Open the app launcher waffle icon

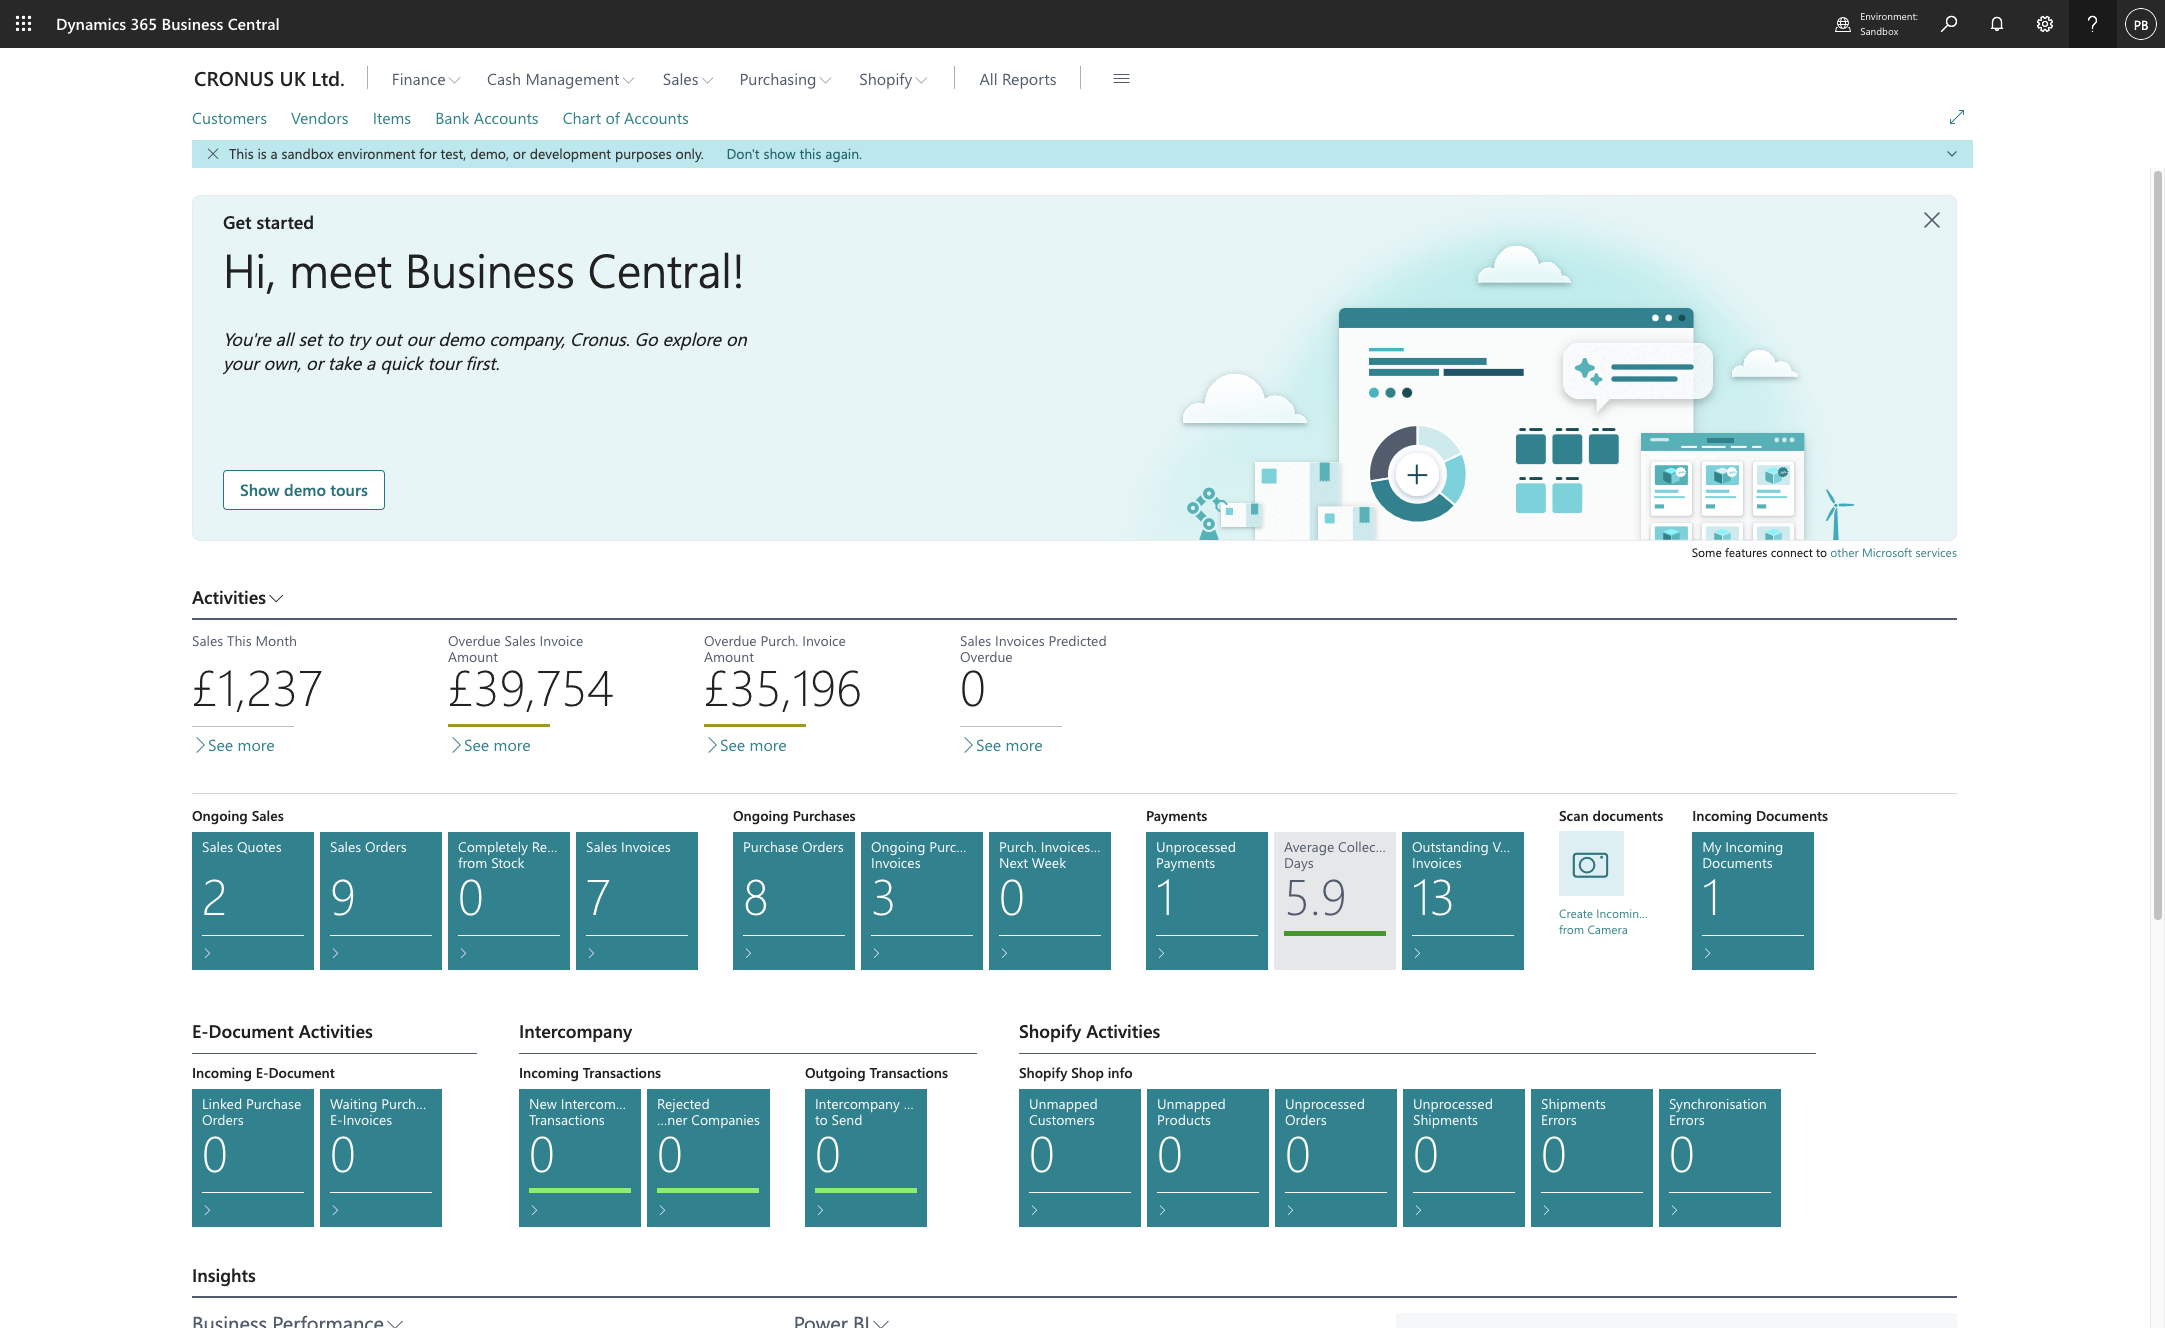point(23,24)
